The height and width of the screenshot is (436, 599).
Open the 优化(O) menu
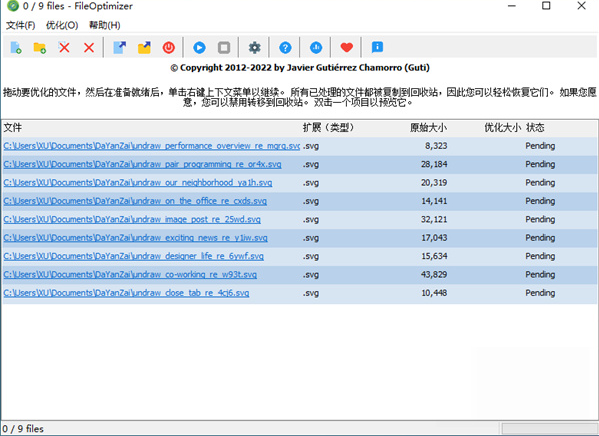[x=62, y=25]
